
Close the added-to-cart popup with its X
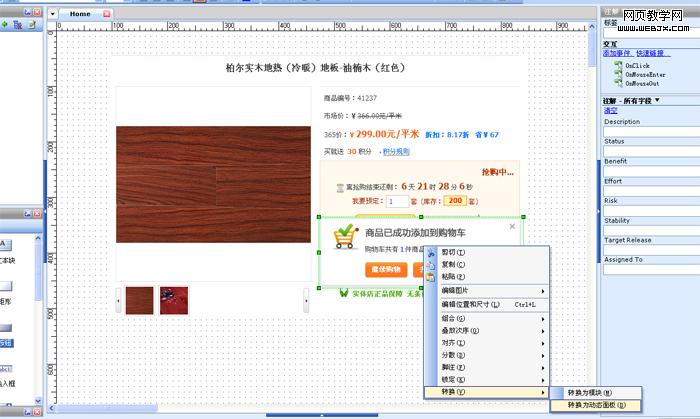[x=512, y=226]
